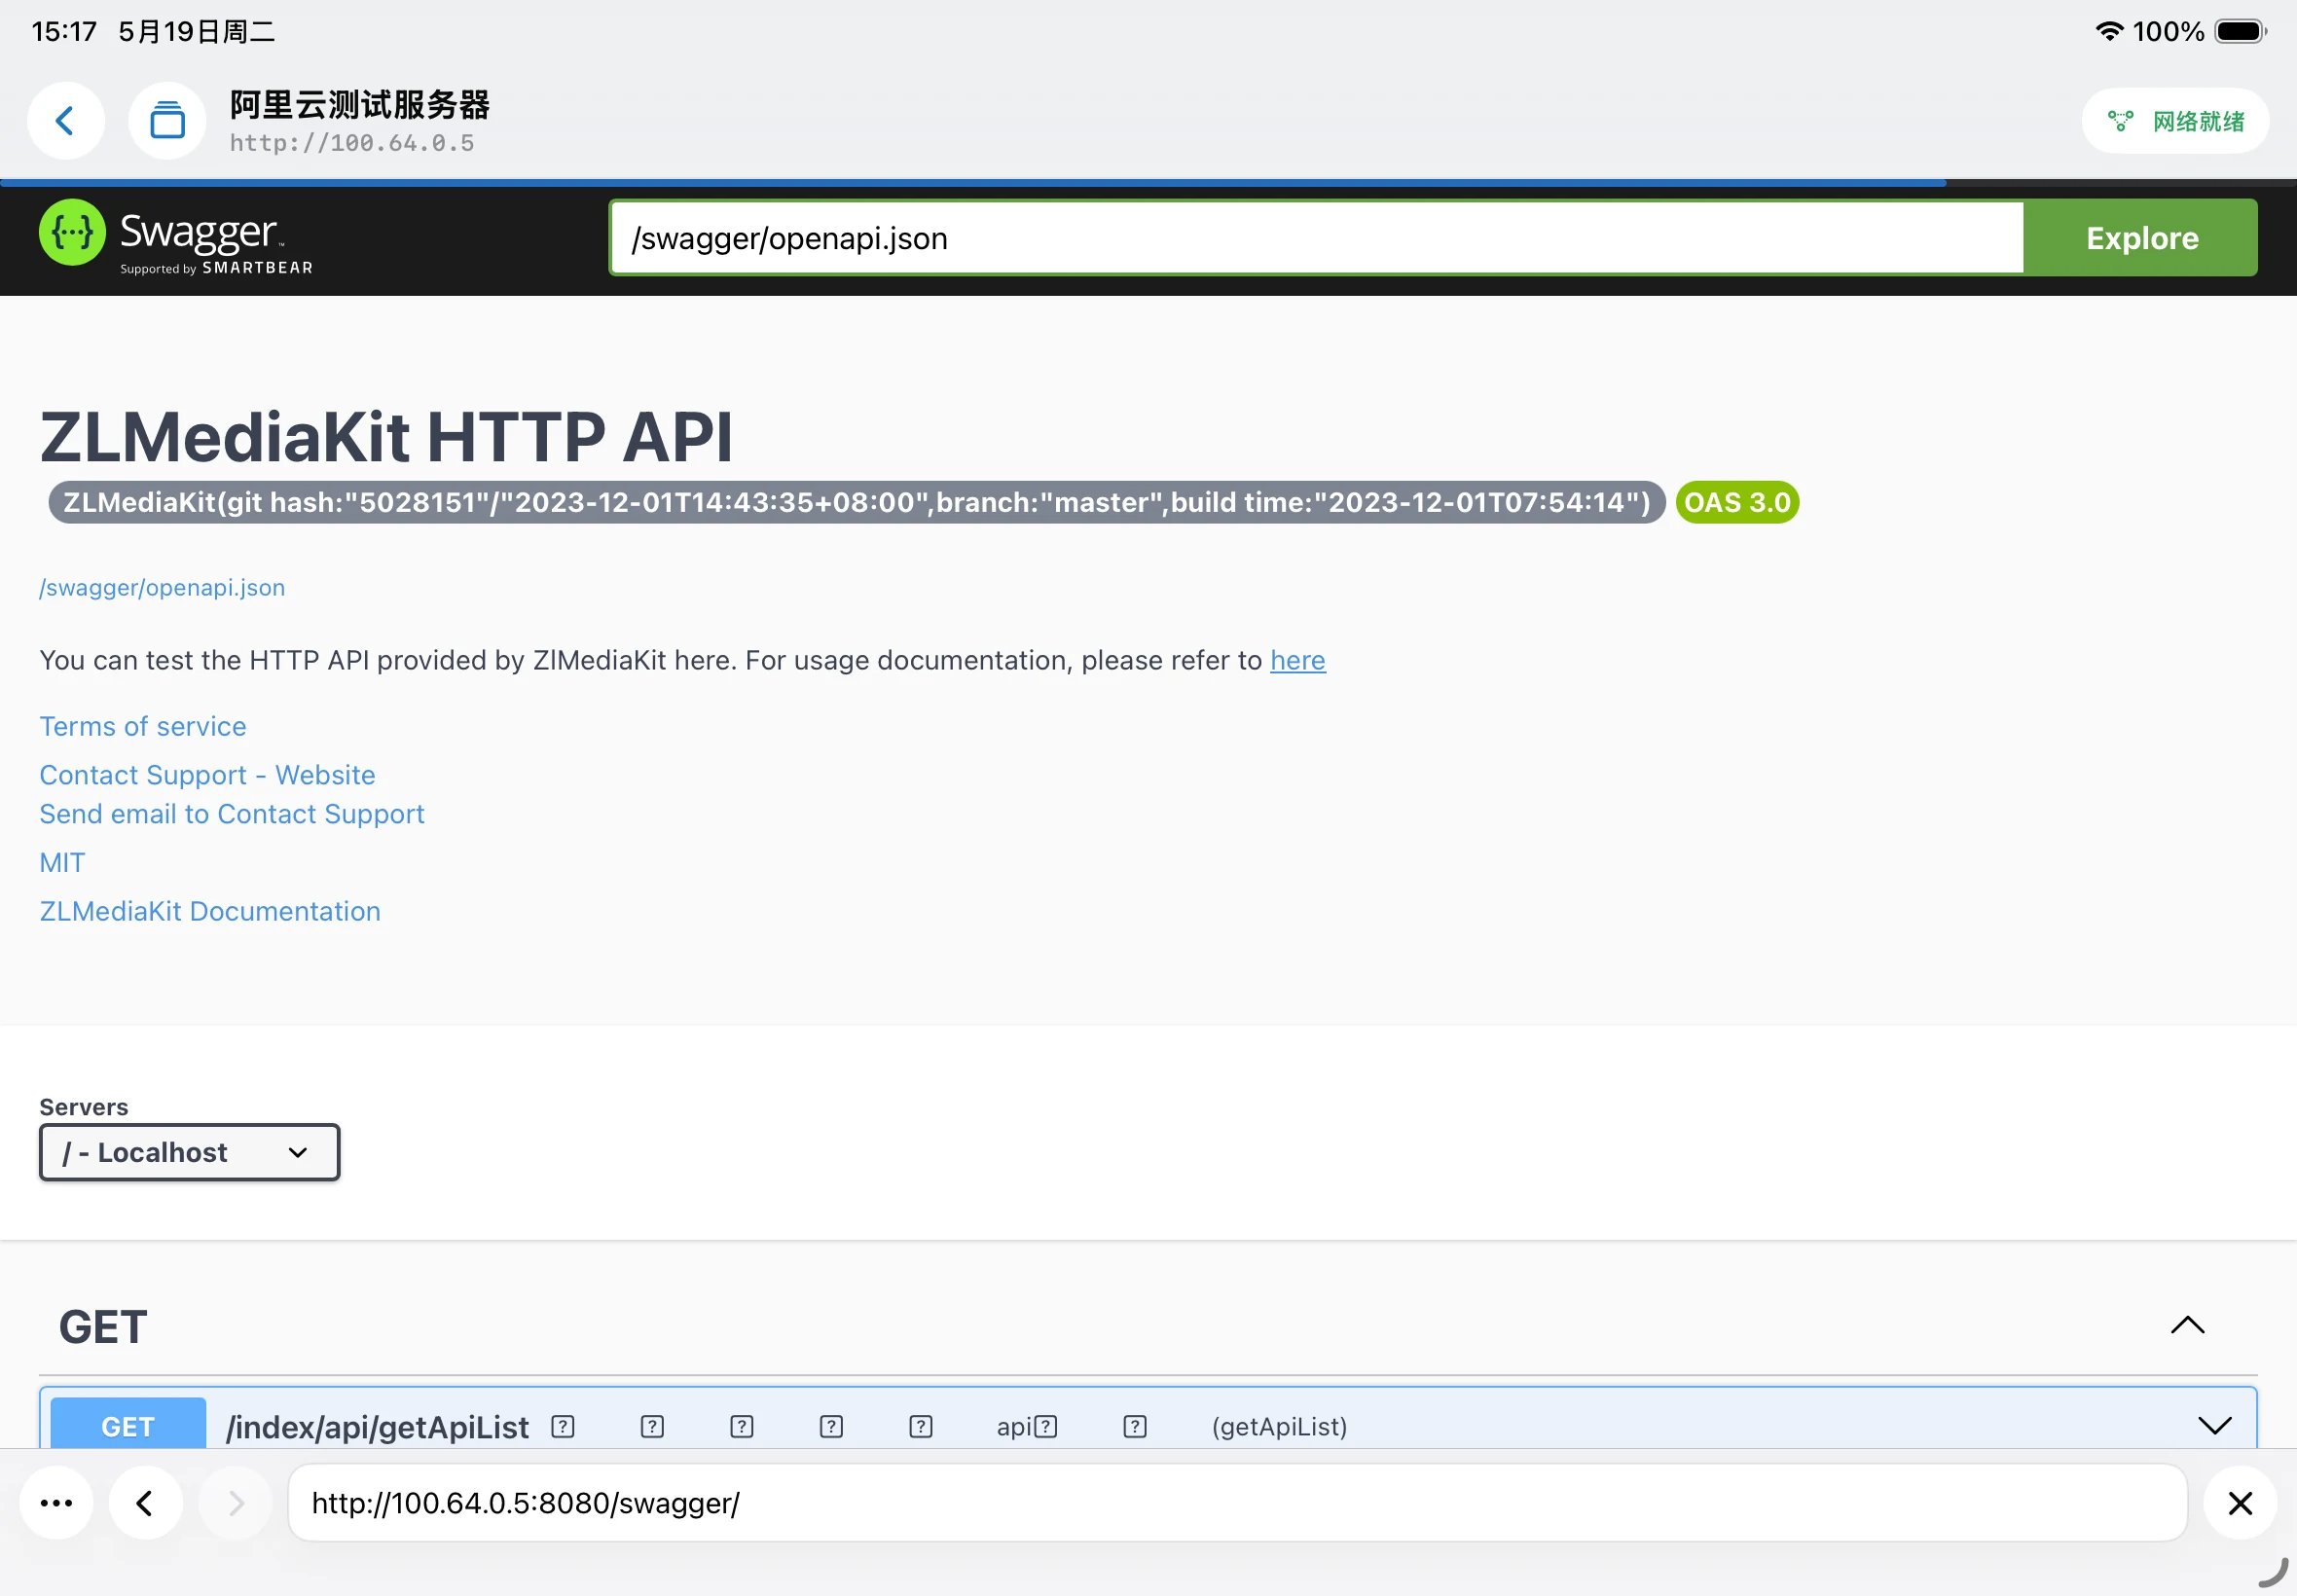
Task: Click the GET section heading
Action: (x=103, y=1327)
